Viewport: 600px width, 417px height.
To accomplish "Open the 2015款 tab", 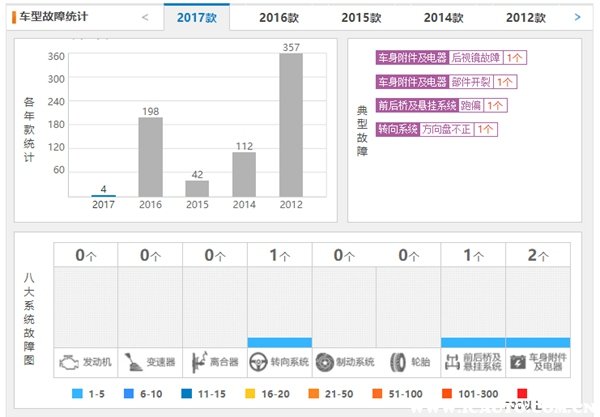I will (361, 18).
